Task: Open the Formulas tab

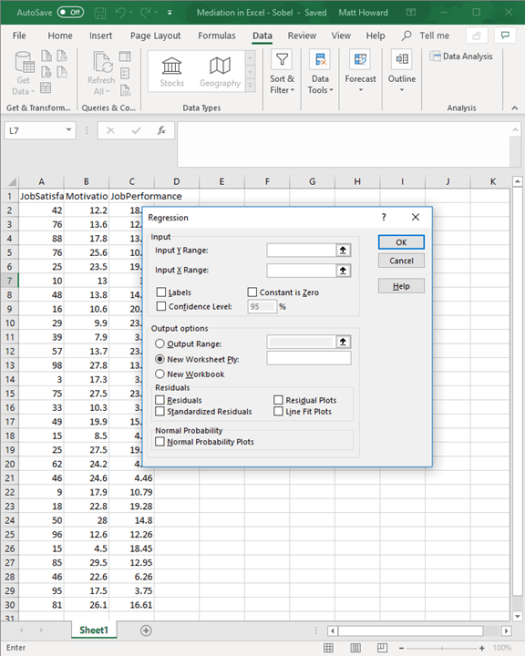Action: pos(217,36)
